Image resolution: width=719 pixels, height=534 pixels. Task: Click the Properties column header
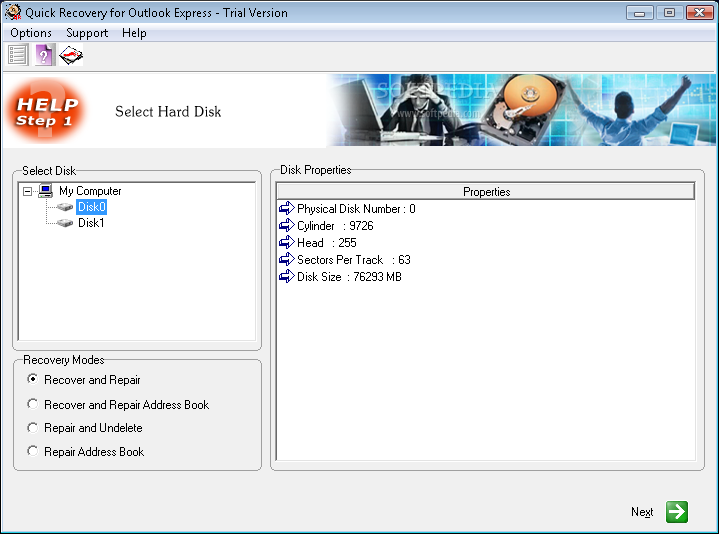486,192
